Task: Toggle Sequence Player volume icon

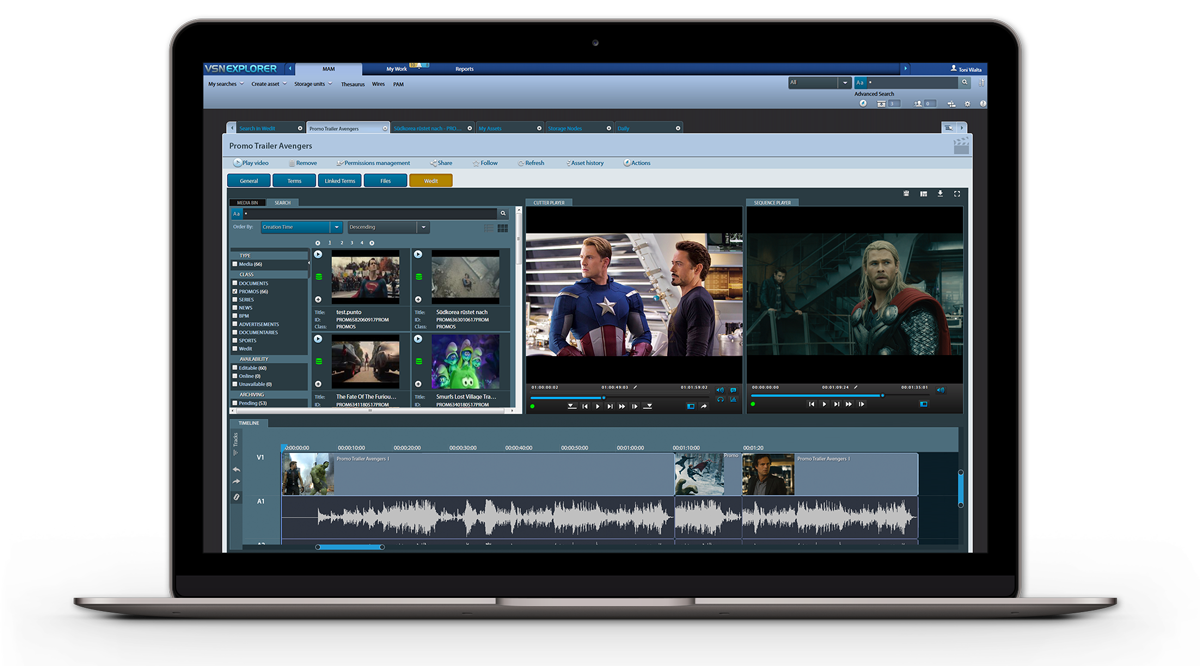Action: coord(941,390)
